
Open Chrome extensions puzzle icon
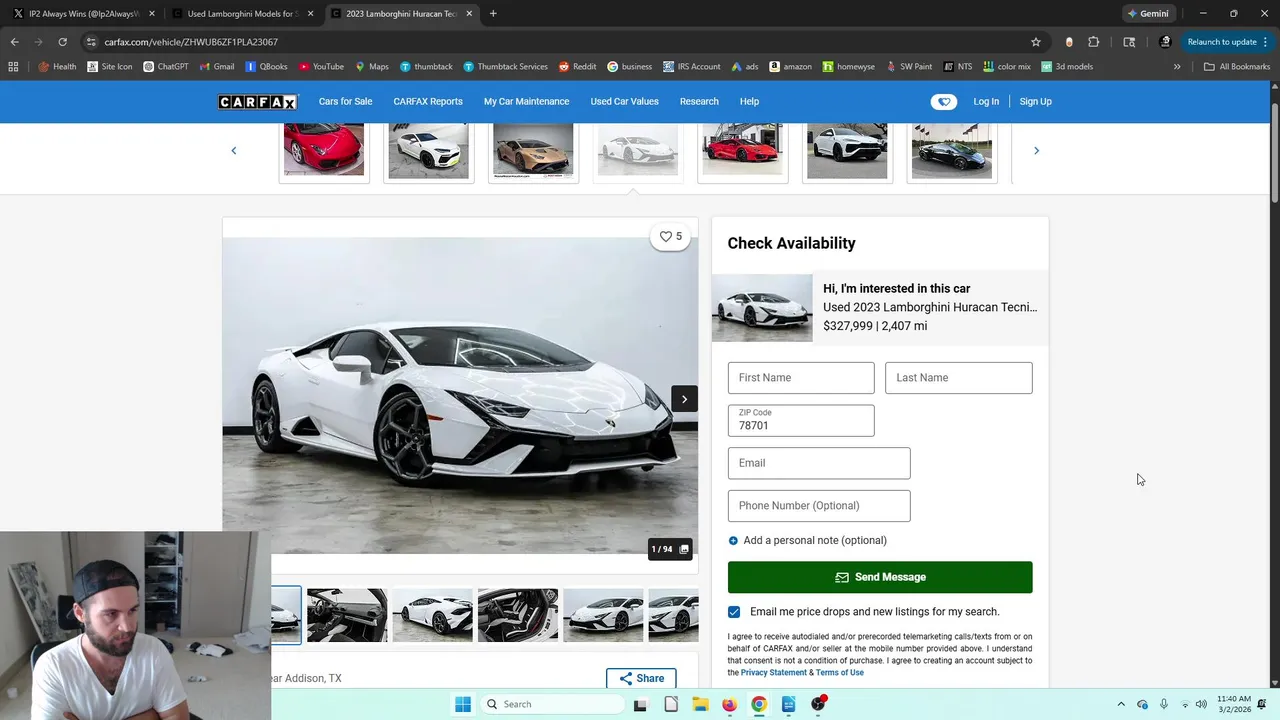[1093, 42]
